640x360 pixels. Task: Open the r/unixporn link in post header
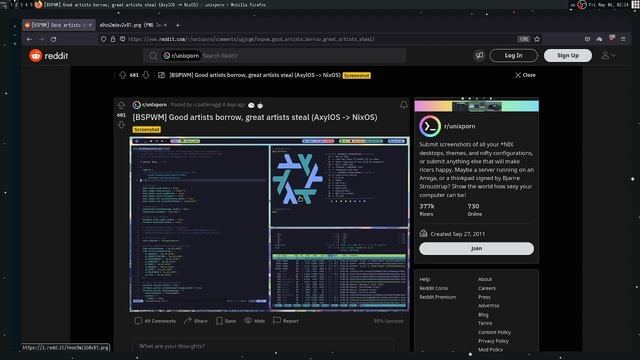[x=154, y=105]
